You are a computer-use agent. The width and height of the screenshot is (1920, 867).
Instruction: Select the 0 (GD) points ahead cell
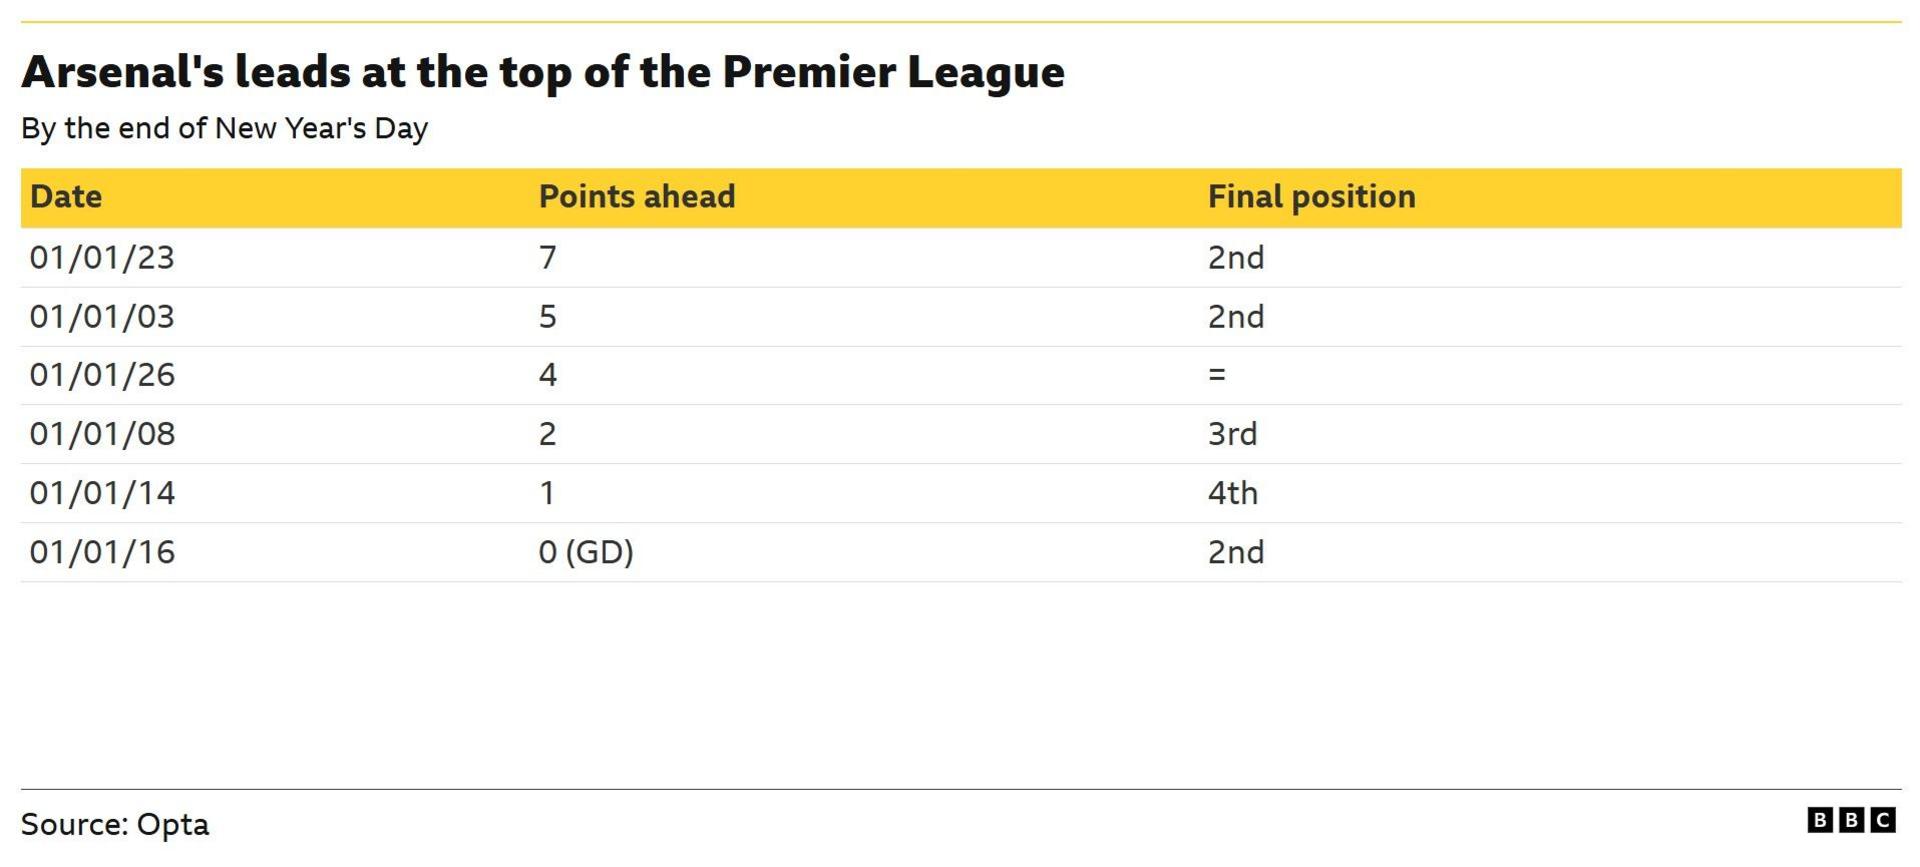pyautogui.click(x=585, y=552)
